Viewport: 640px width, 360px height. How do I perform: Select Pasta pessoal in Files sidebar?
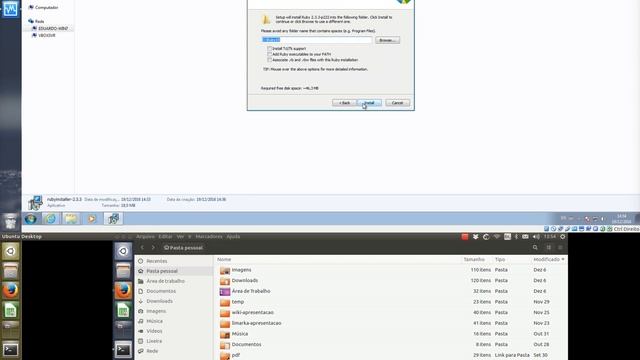162,271
